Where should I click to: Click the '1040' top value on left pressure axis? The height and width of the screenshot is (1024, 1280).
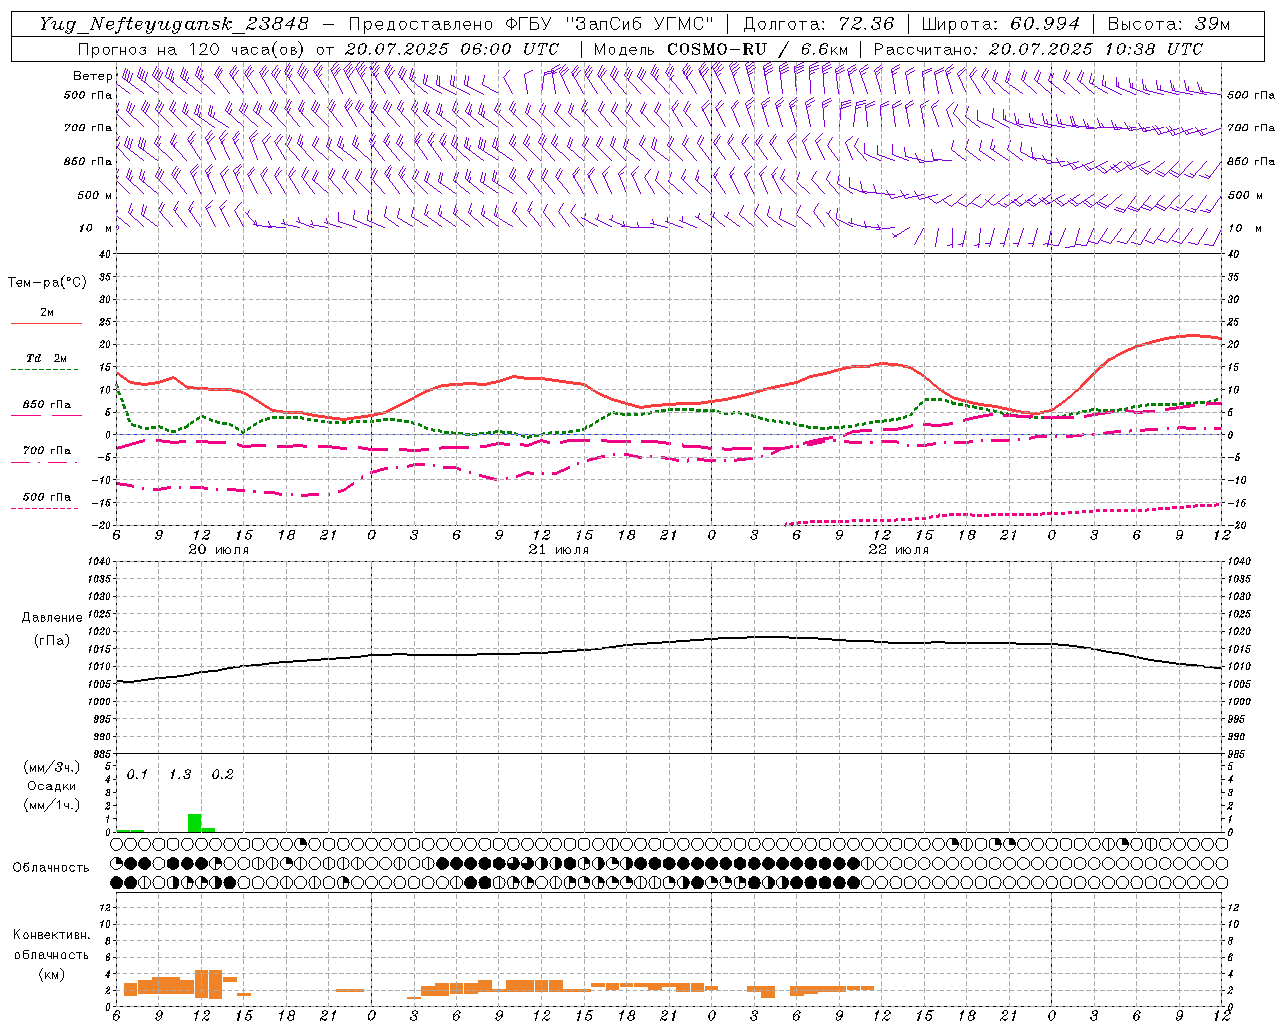click(100, 561)
